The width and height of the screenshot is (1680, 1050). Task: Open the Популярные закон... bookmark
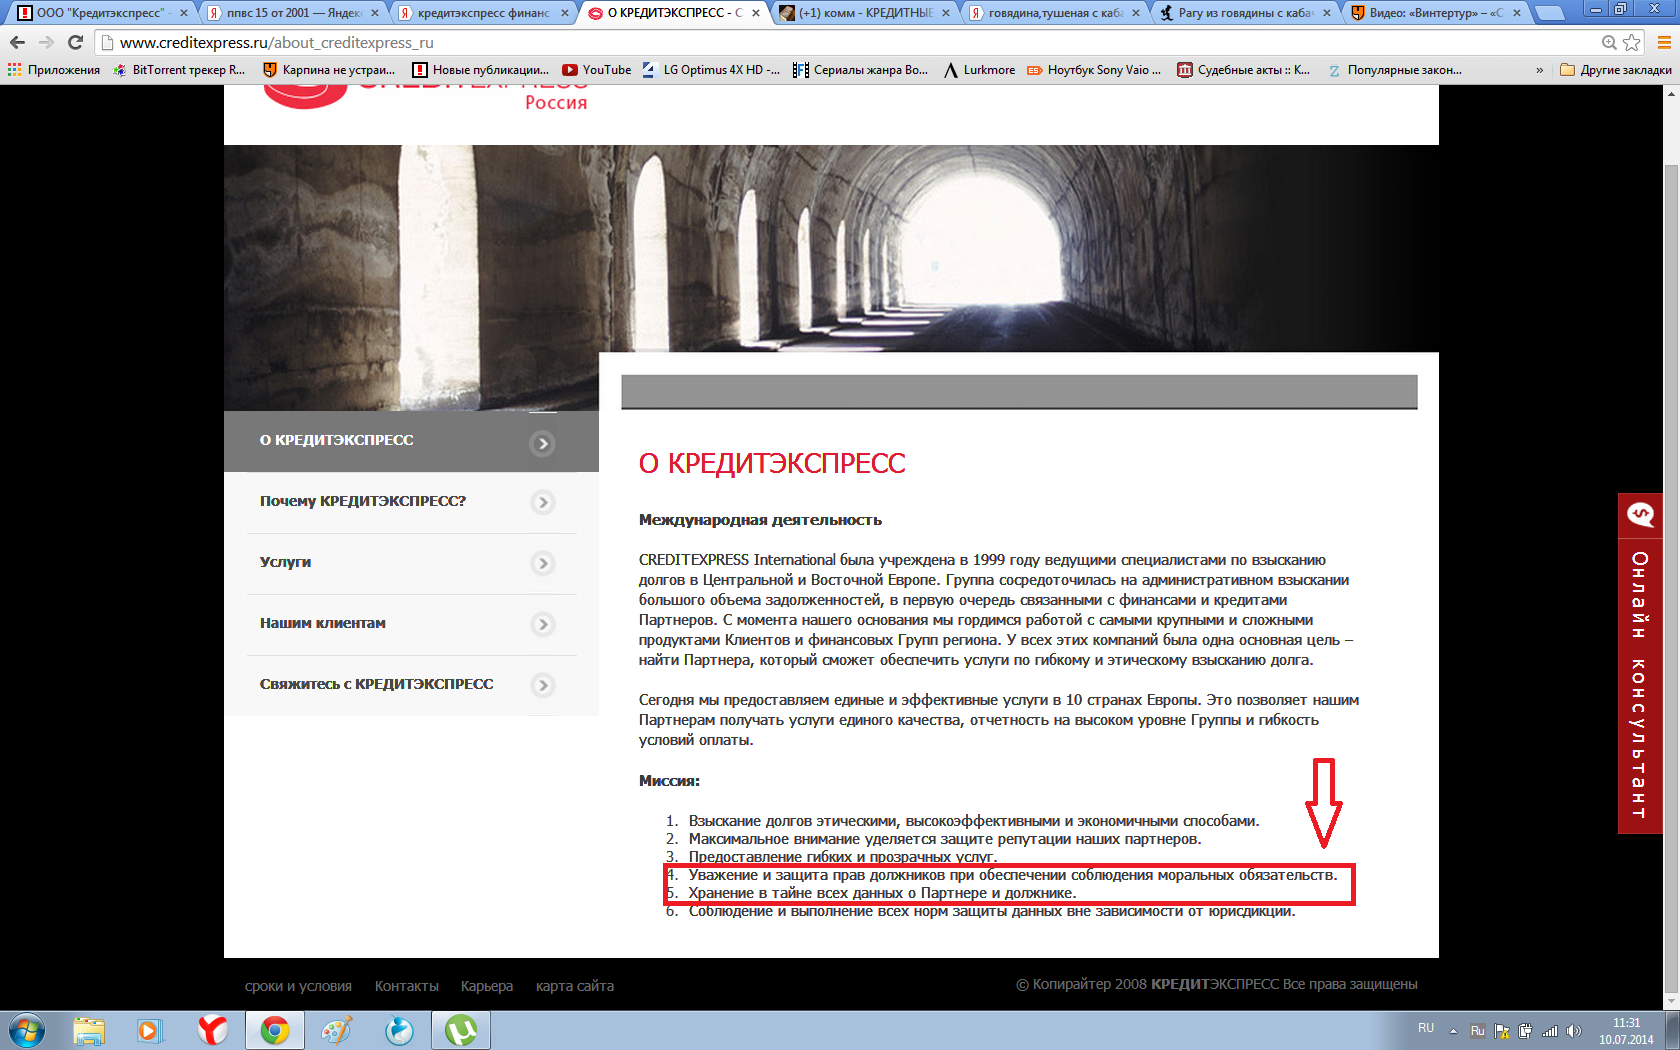click(1394, 70)
